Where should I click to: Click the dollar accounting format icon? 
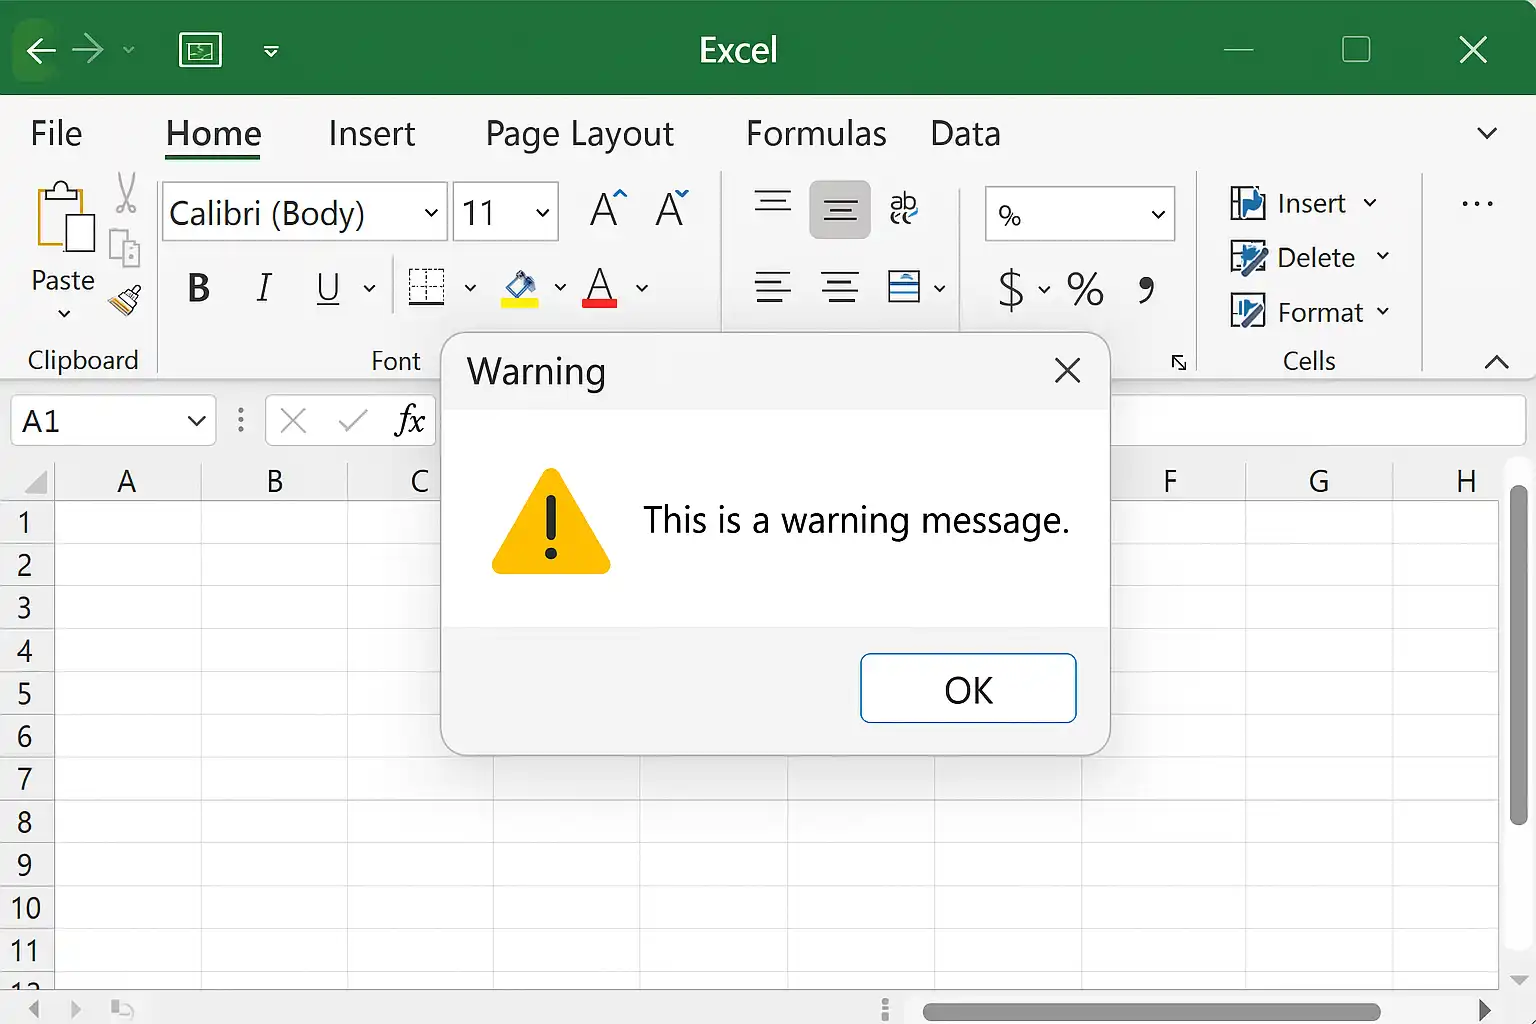[x=1011, y=290]
